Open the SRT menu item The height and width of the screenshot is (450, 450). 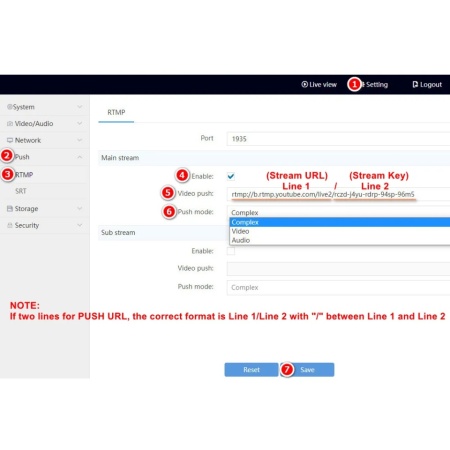(x=21, y=191)
